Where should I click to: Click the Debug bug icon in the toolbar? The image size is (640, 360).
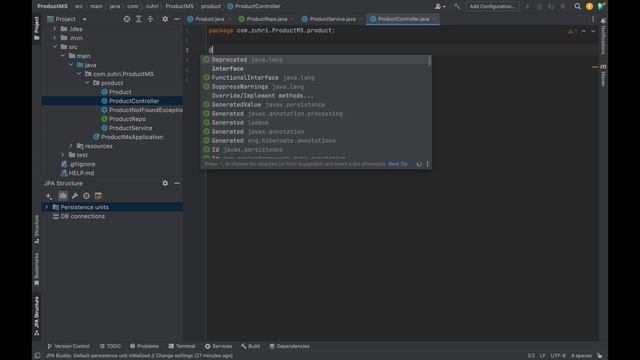[x=540, y=6]
